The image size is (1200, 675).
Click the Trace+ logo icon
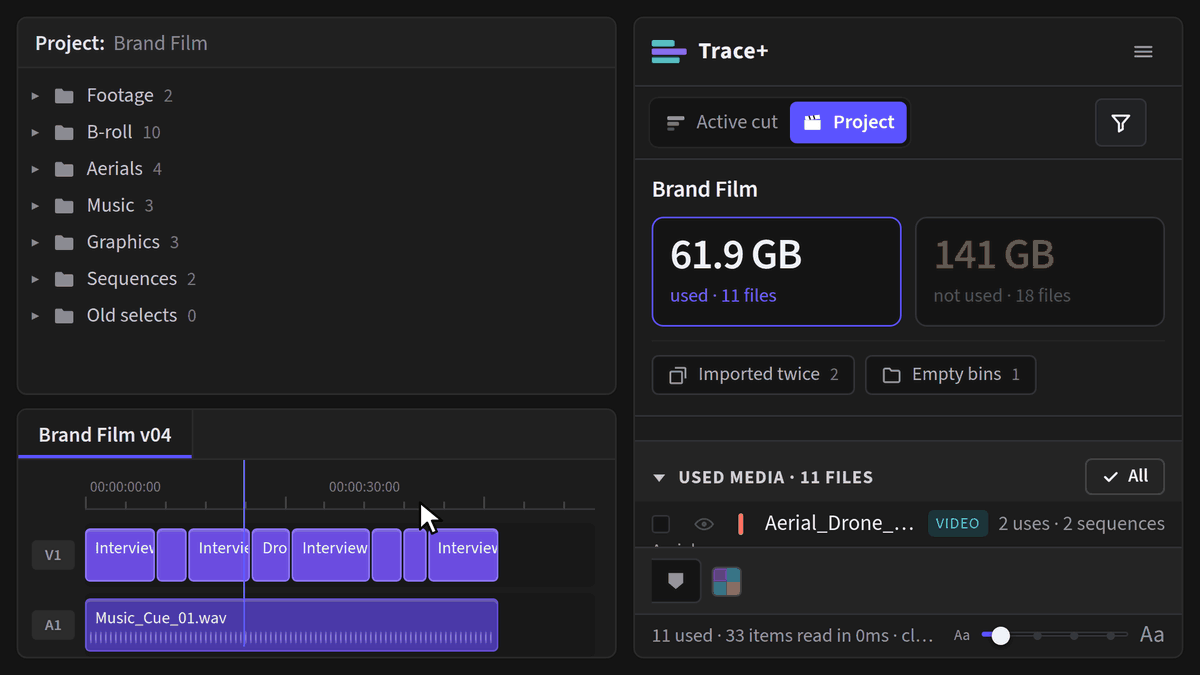(x=668, y=52)
